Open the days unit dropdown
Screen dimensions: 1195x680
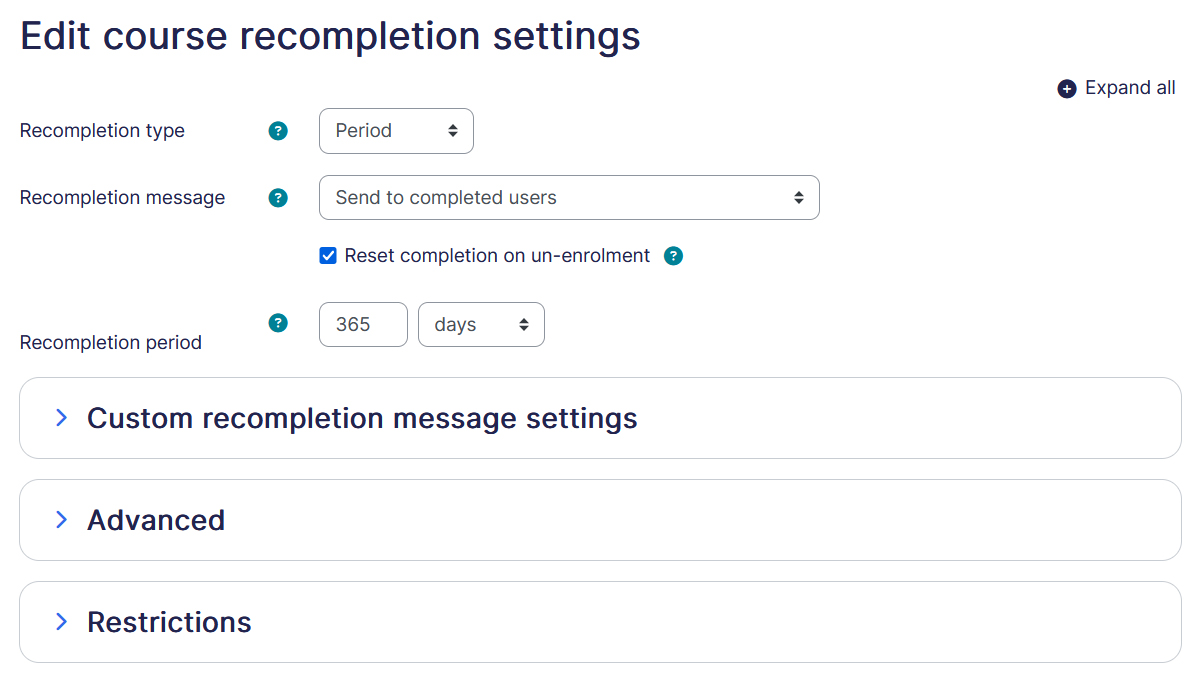[481, 324]
